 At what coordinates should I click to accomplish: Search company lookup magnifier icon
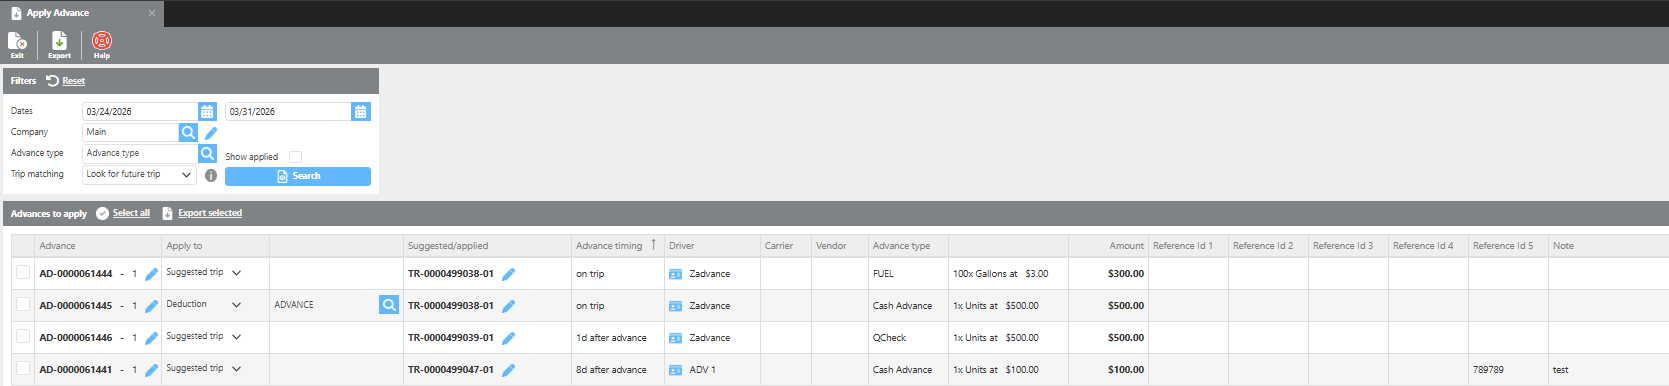(x=188, y=132)
